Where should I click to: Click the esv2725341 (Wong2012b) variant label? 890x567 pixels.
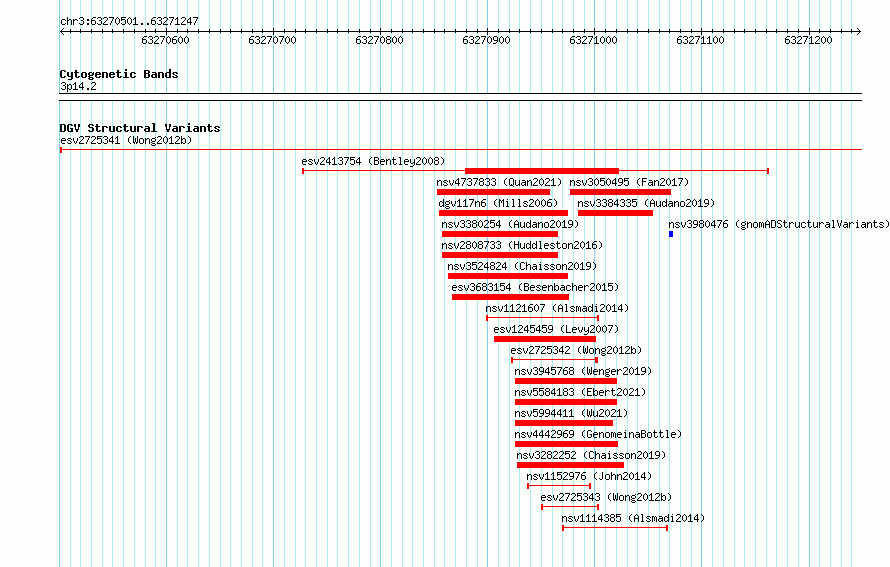(x=126, y=140)
